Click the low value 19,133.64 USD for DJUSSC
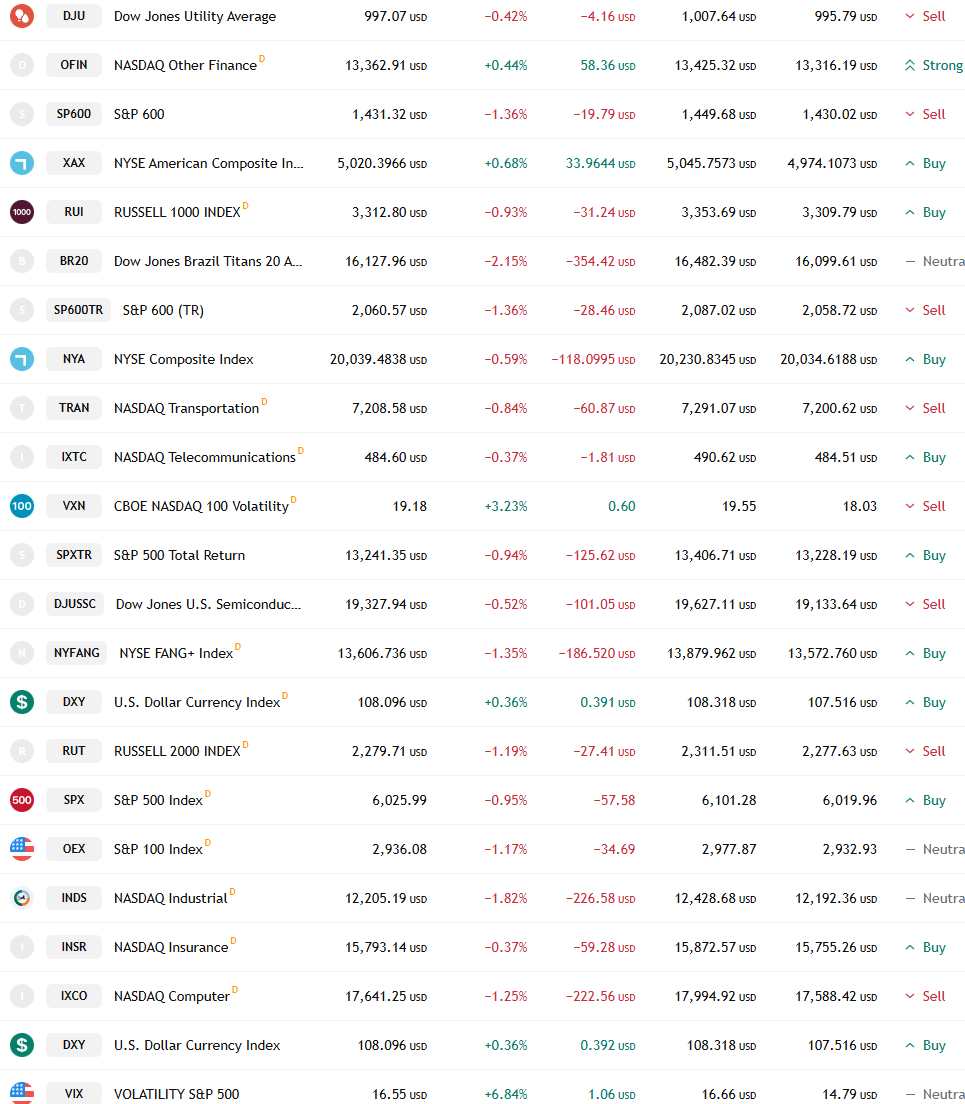The width and height of the screenshot is (965, 1104). coord(836,604)
